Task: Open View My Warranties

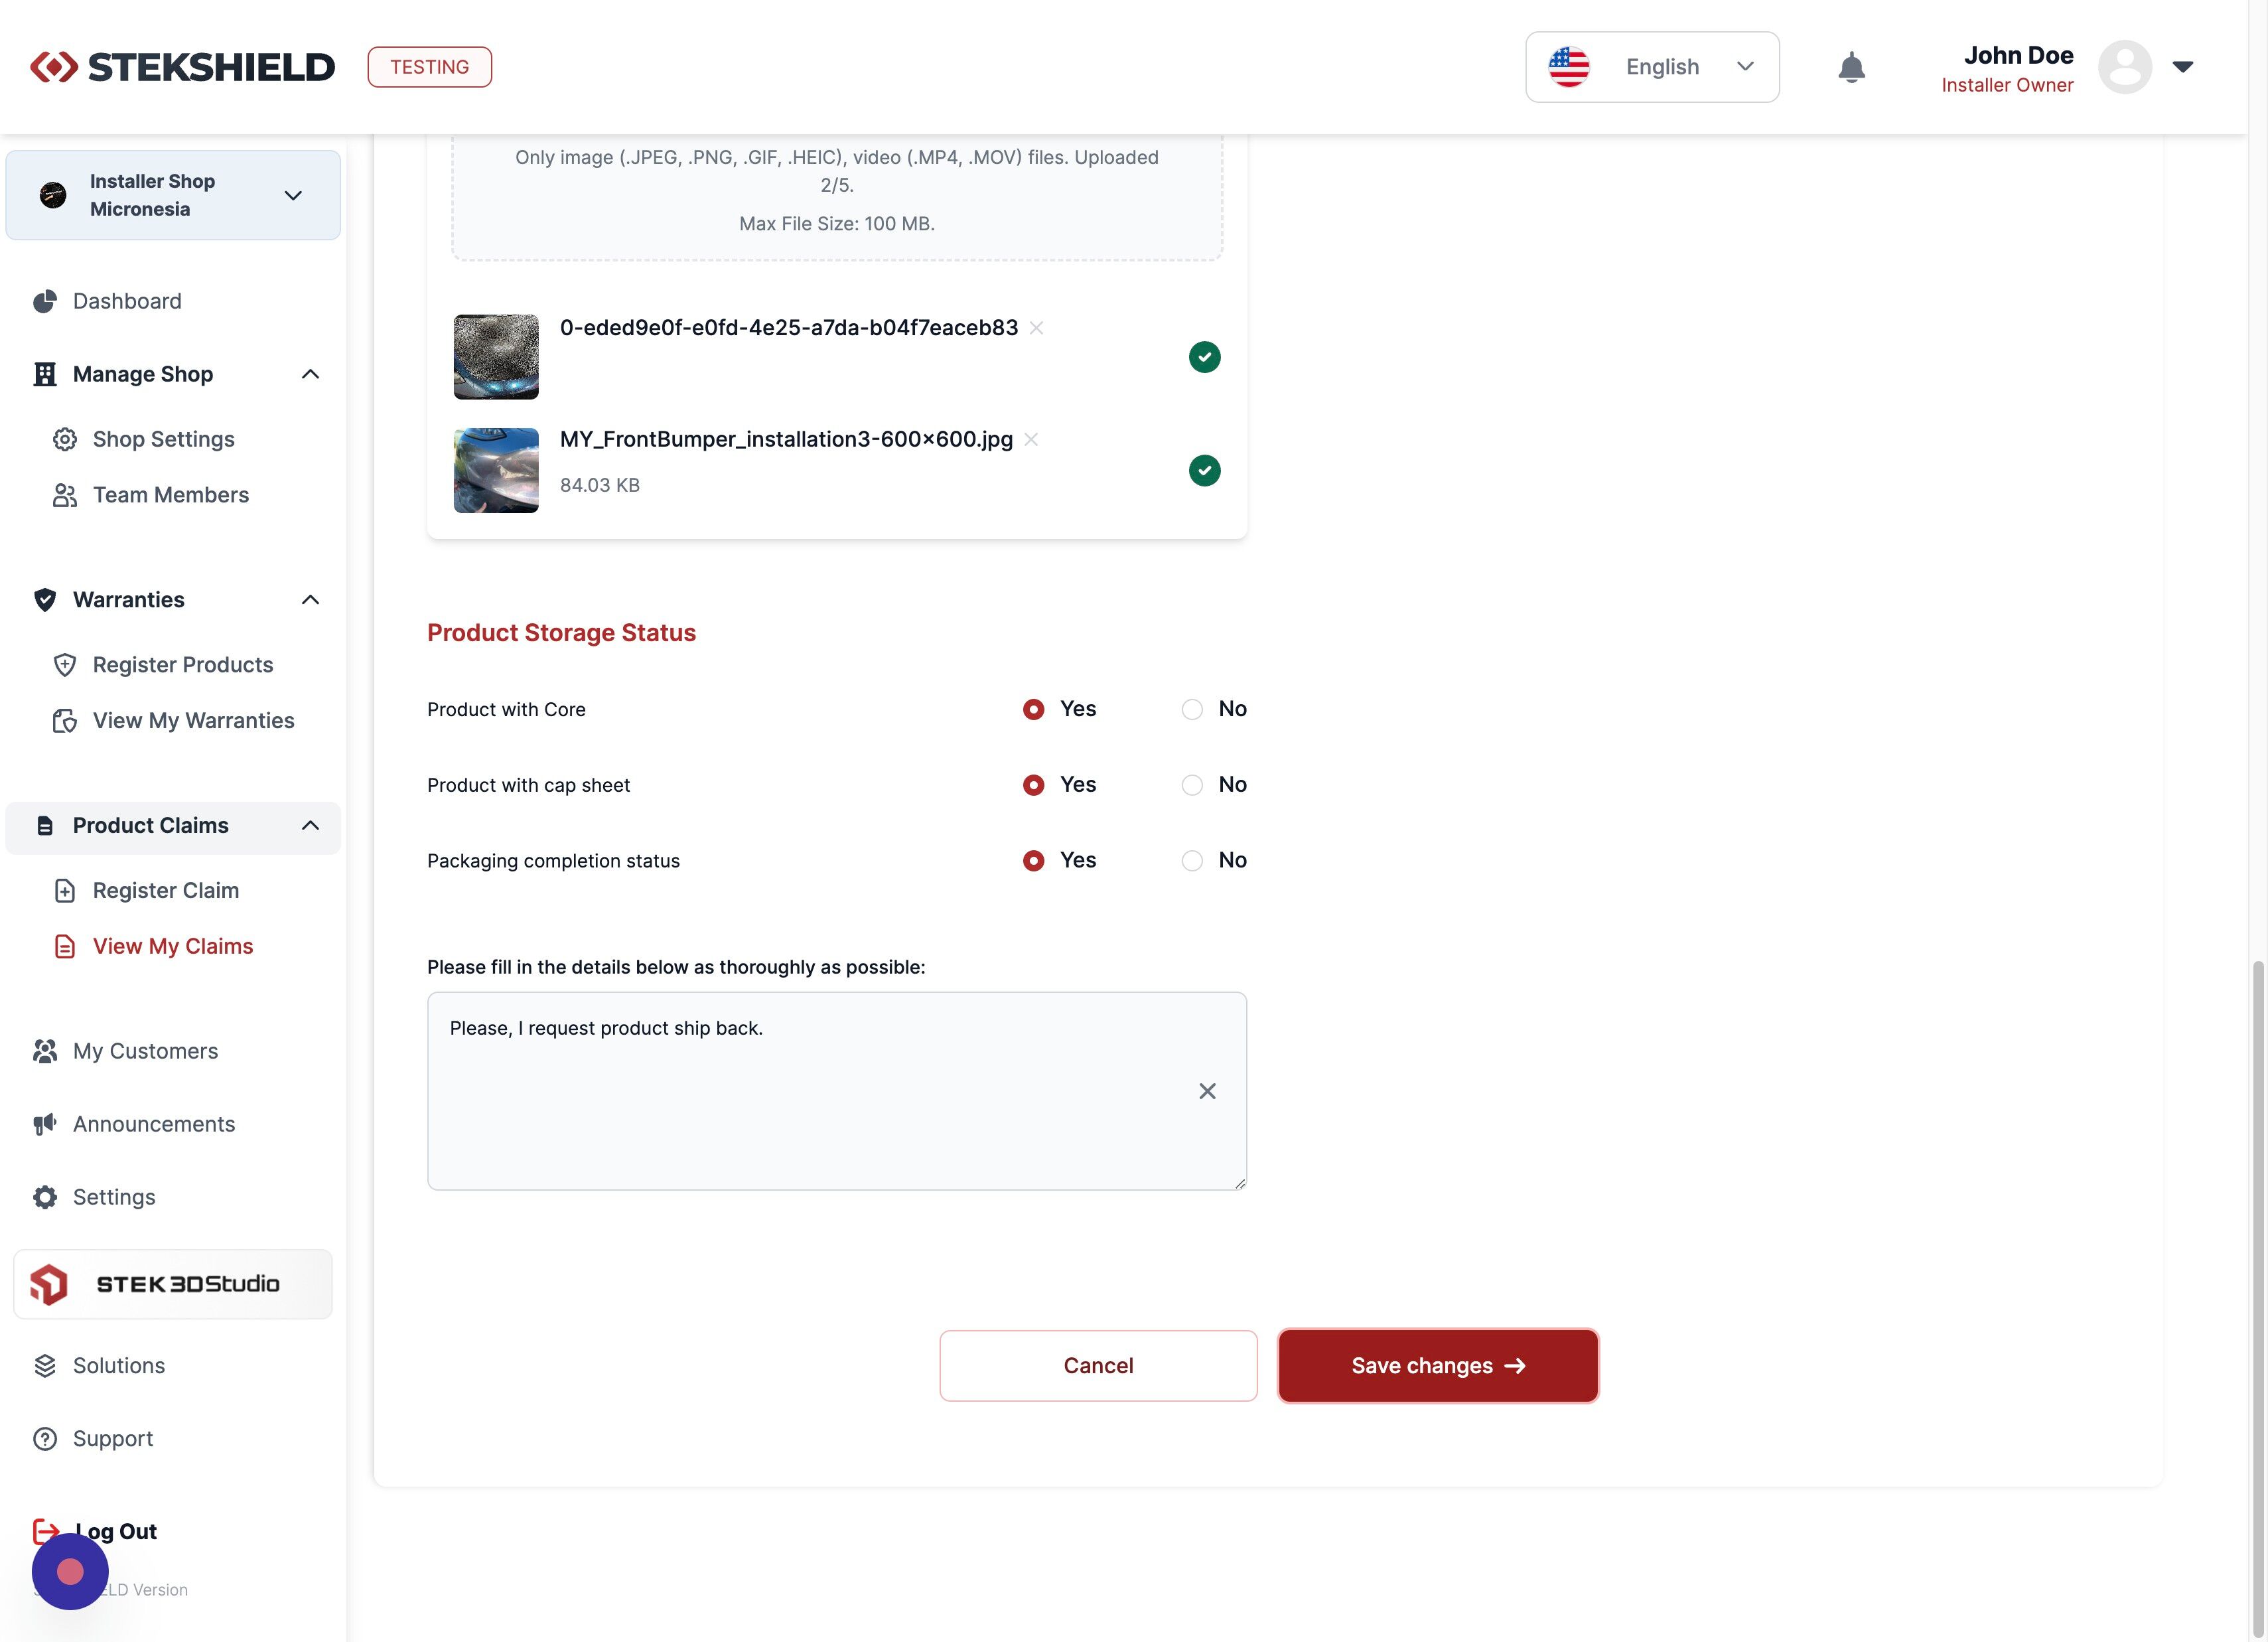Action: click(194, 721)
